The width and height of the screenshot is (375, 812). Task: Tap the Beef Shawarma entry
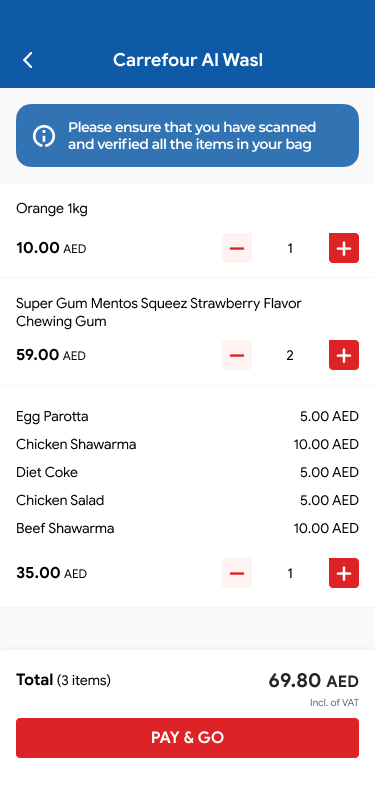188,528
